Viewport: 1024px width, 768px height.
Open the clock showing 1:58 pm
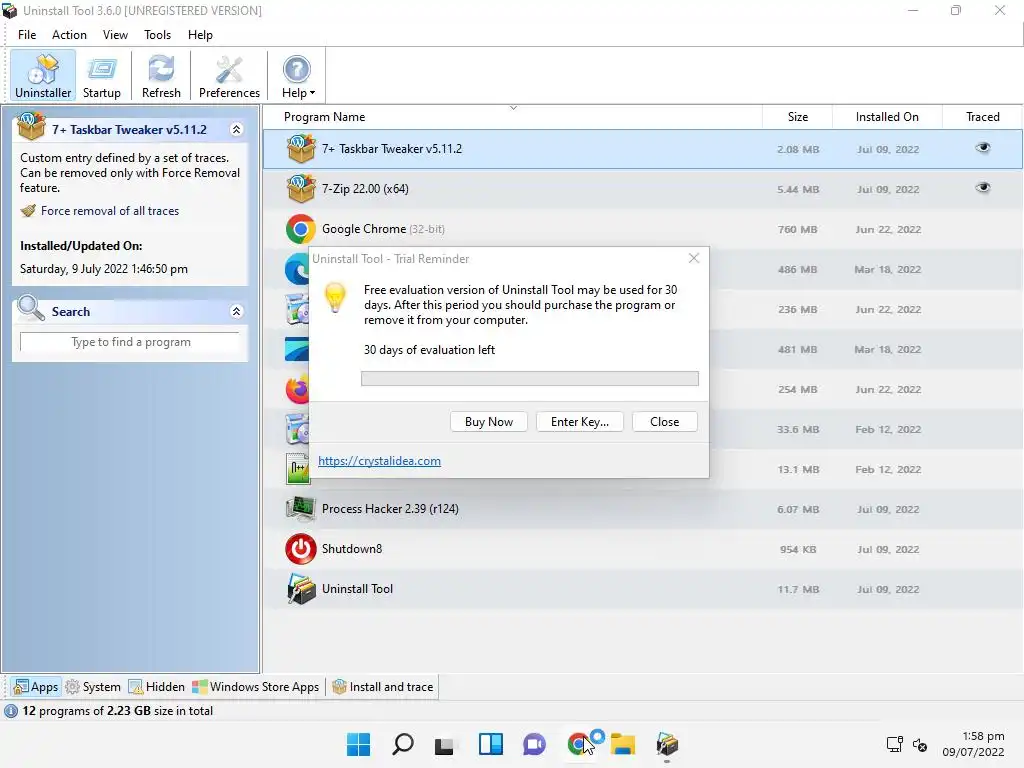tap(973, 744)
